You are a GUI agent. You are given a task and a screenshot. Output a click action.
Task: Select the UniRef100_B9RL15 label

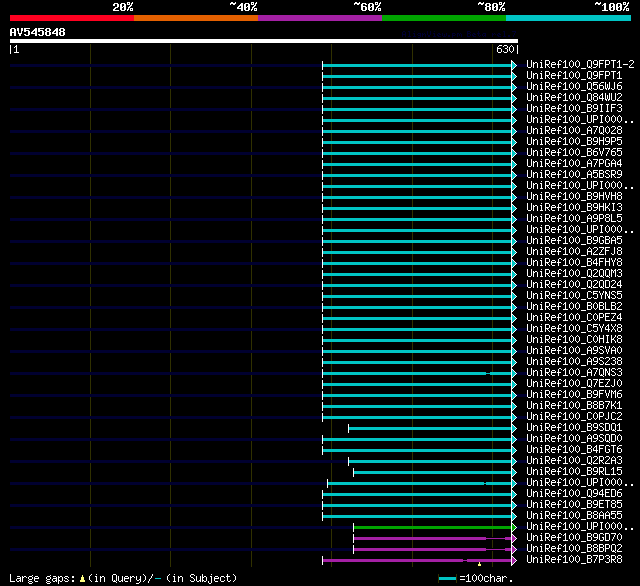(574, 472)
